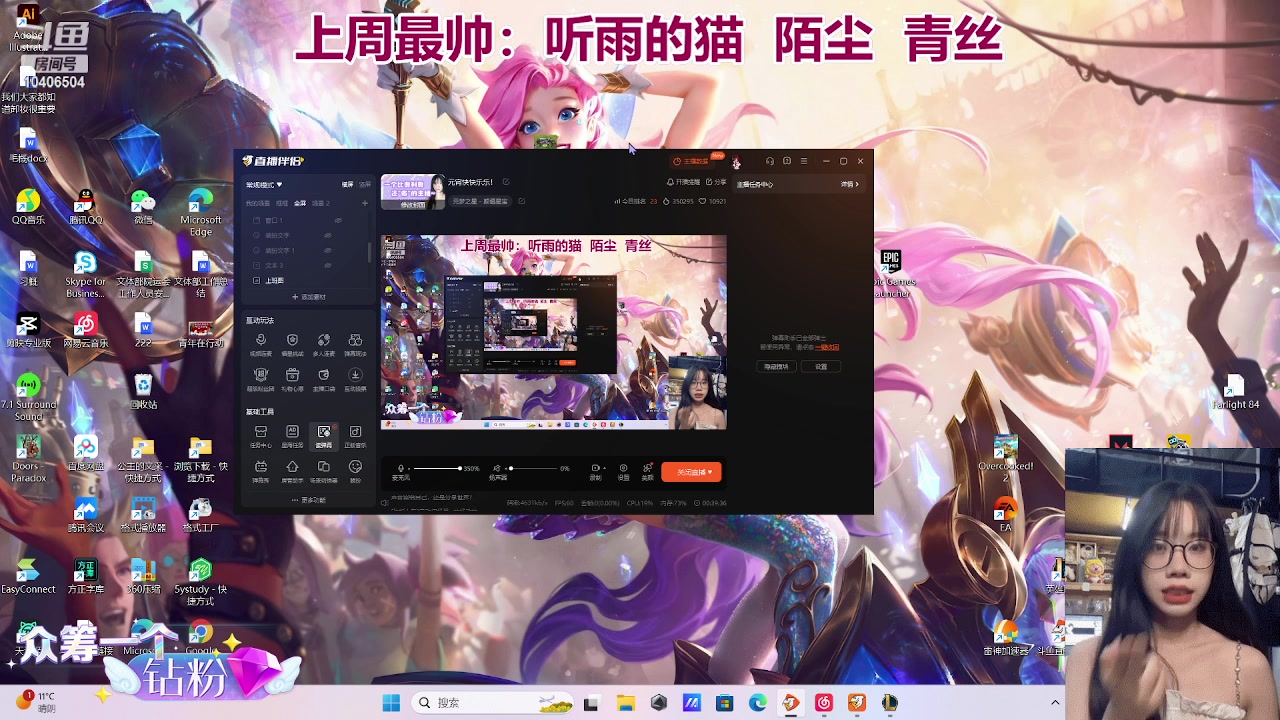Expand 更多功能 in the tools panel
The width and height of the screenshot is (1280, 720).
[x=308, y=500]
